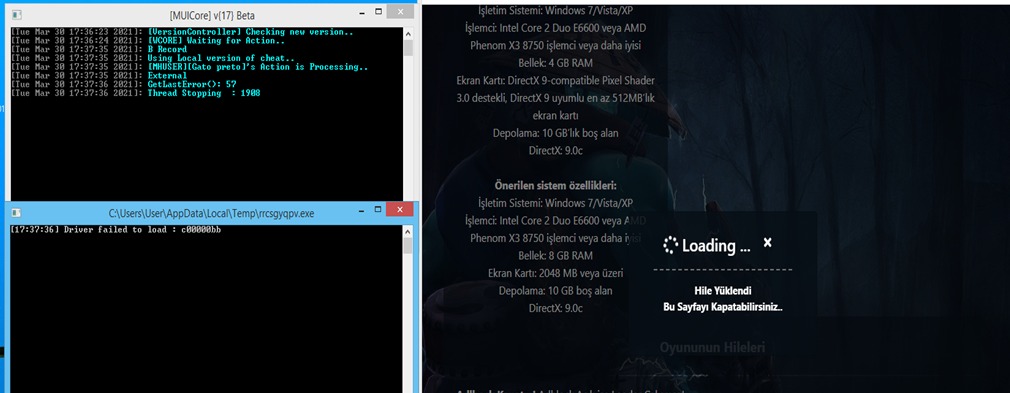Click the 'Hile Yüklendi' message text
The image size is (1010, 393).
coord(723,291)
